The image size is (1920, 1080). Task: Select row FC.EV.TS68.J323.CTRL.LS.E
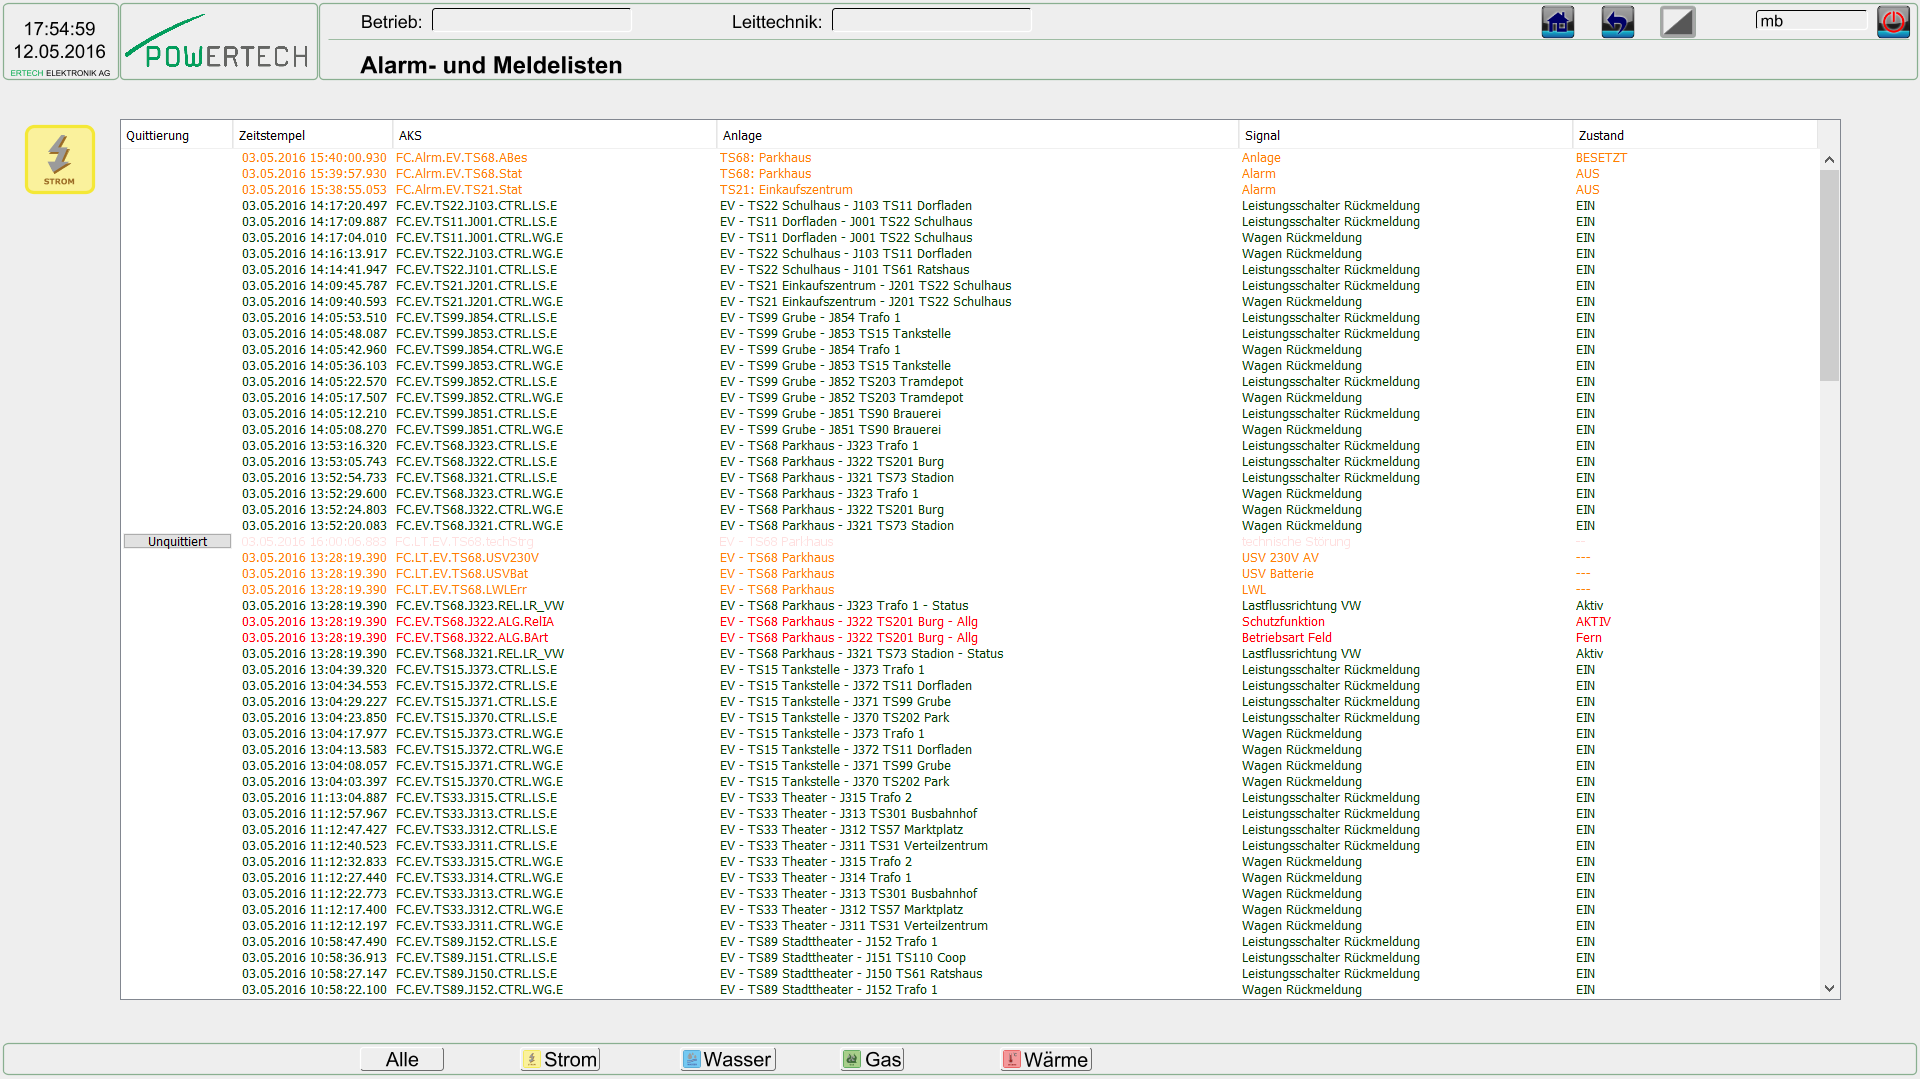coord(970,446)
